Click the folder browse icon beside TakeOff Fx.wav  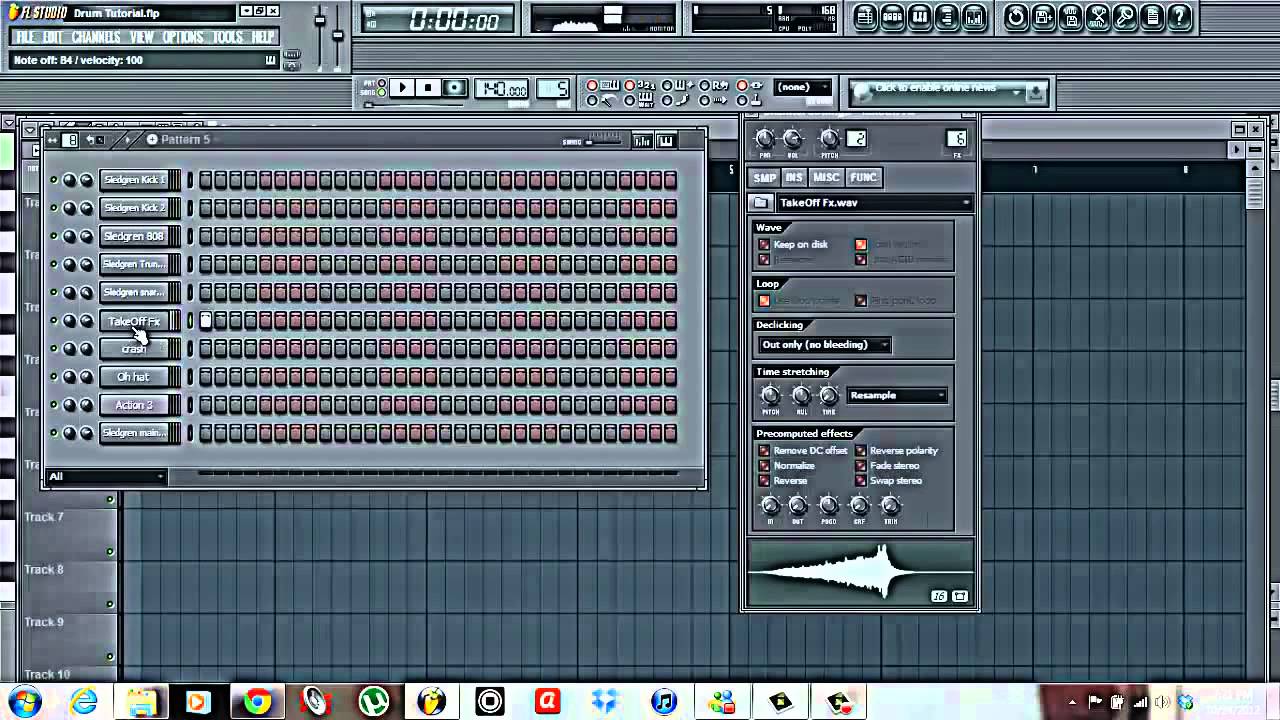[x=761, y=203]
